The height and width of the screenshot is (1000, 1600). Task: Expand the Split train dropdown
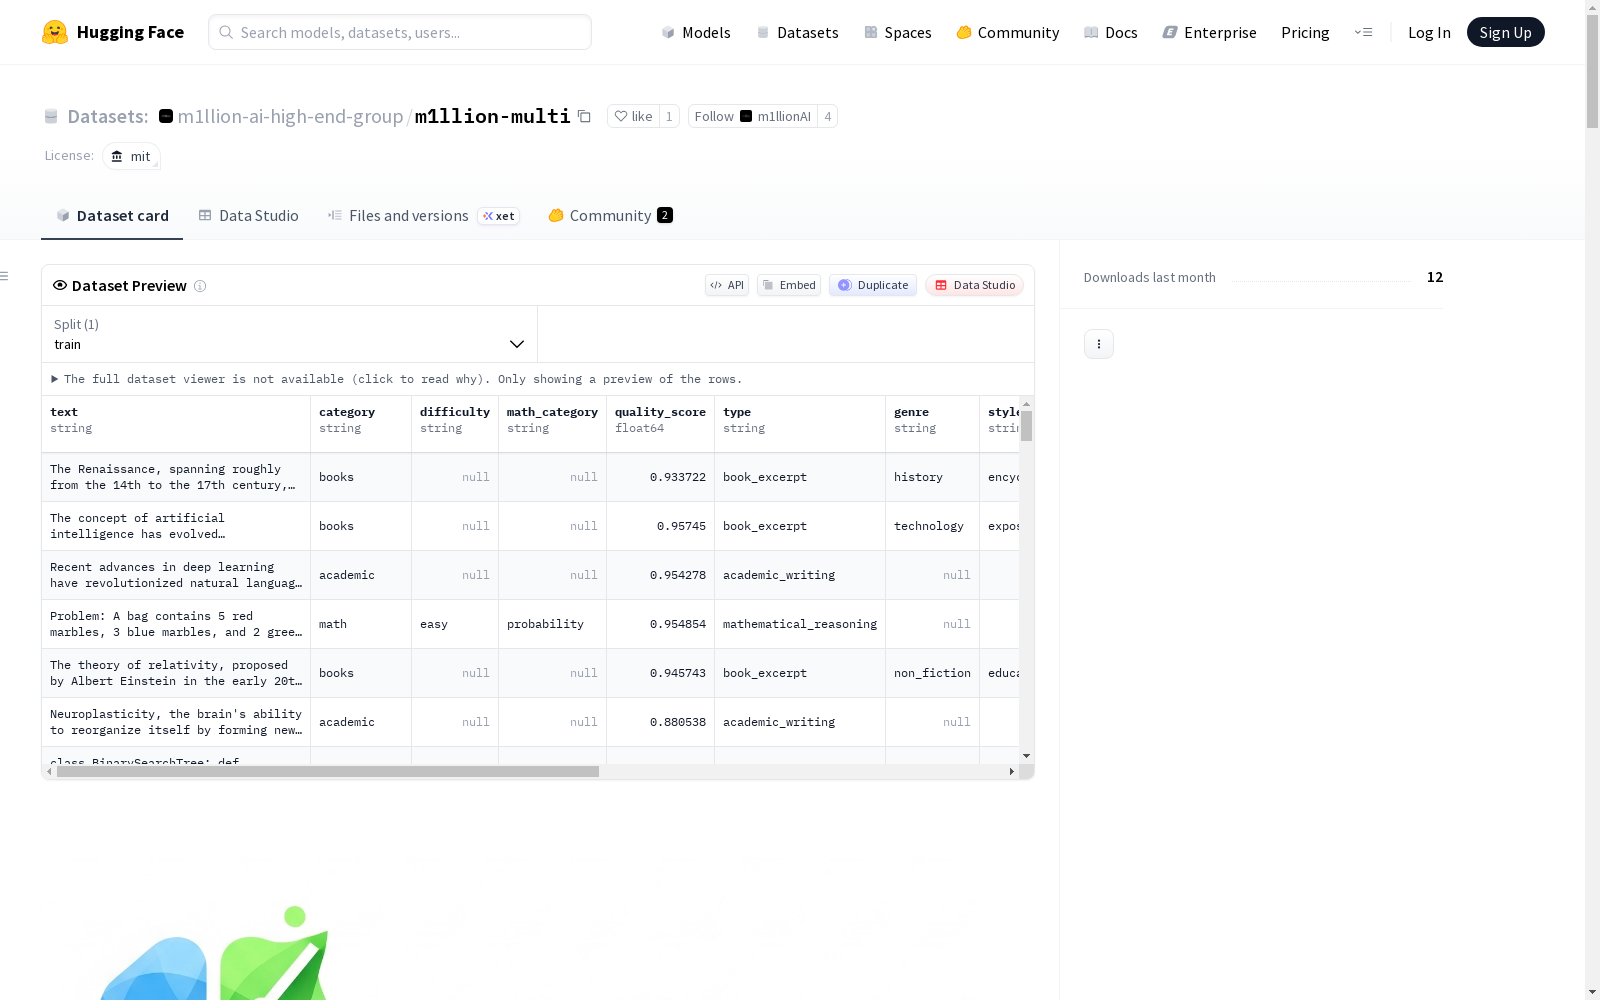[x=289, y=334]
